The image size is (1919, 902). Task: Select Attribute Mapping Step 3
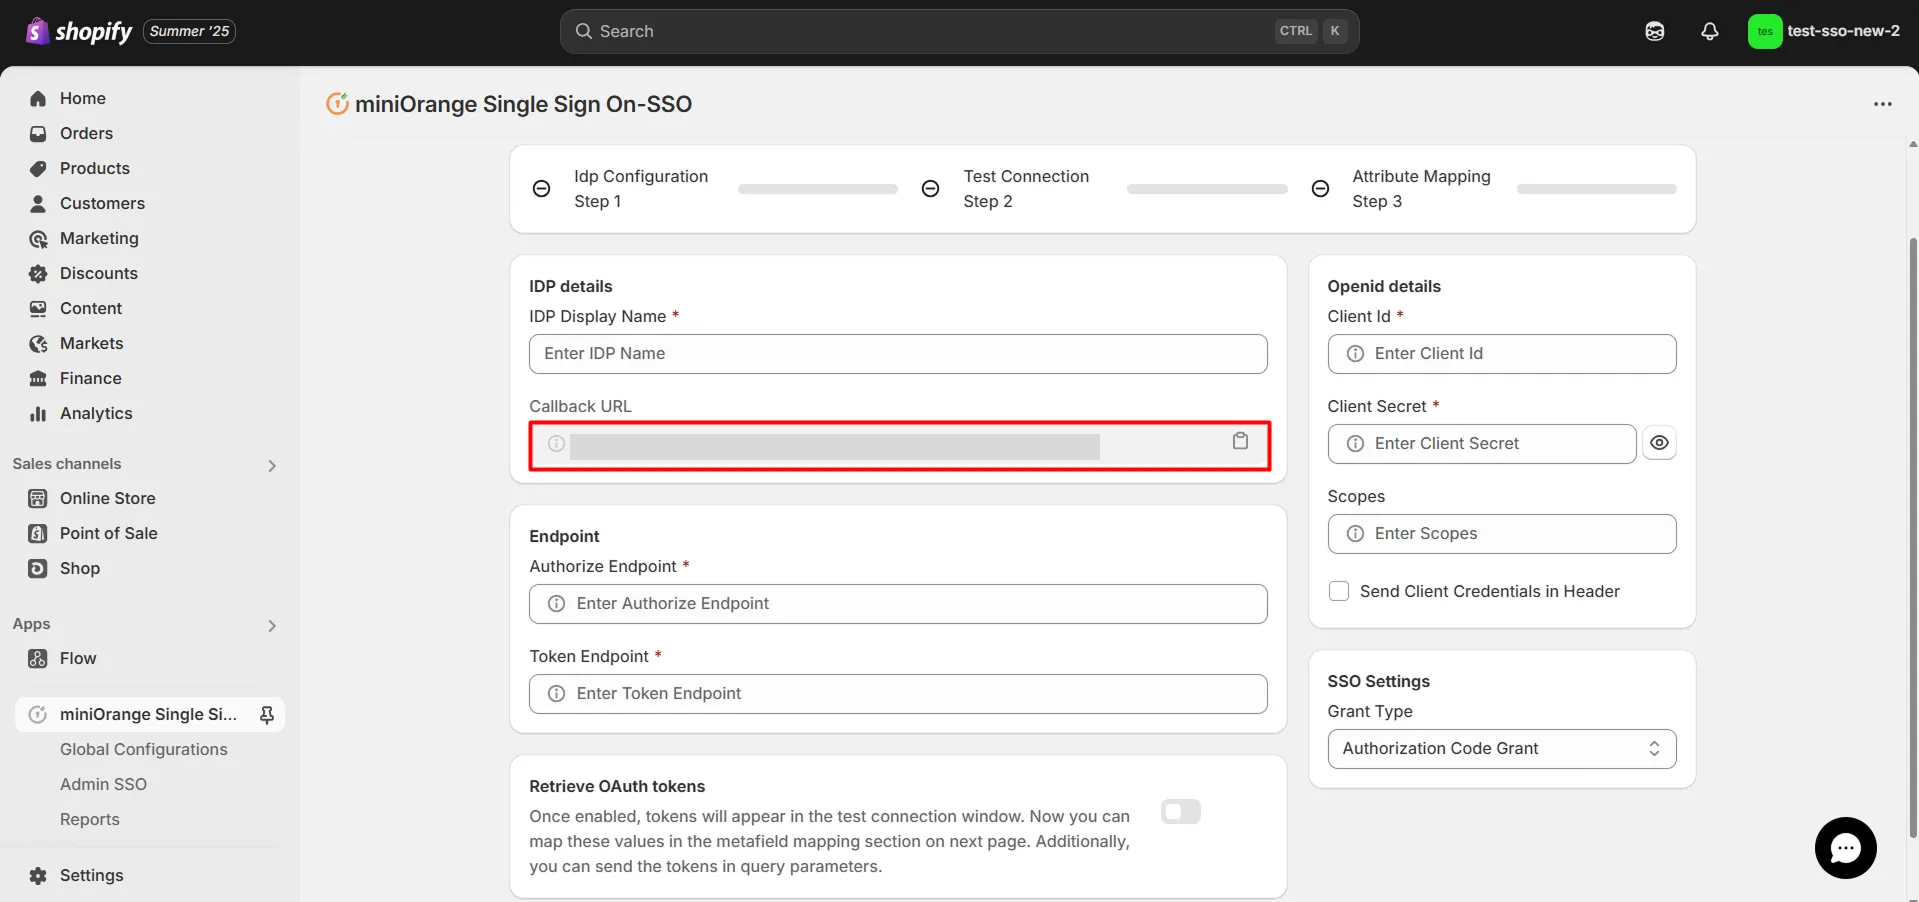coord(1421,188)
